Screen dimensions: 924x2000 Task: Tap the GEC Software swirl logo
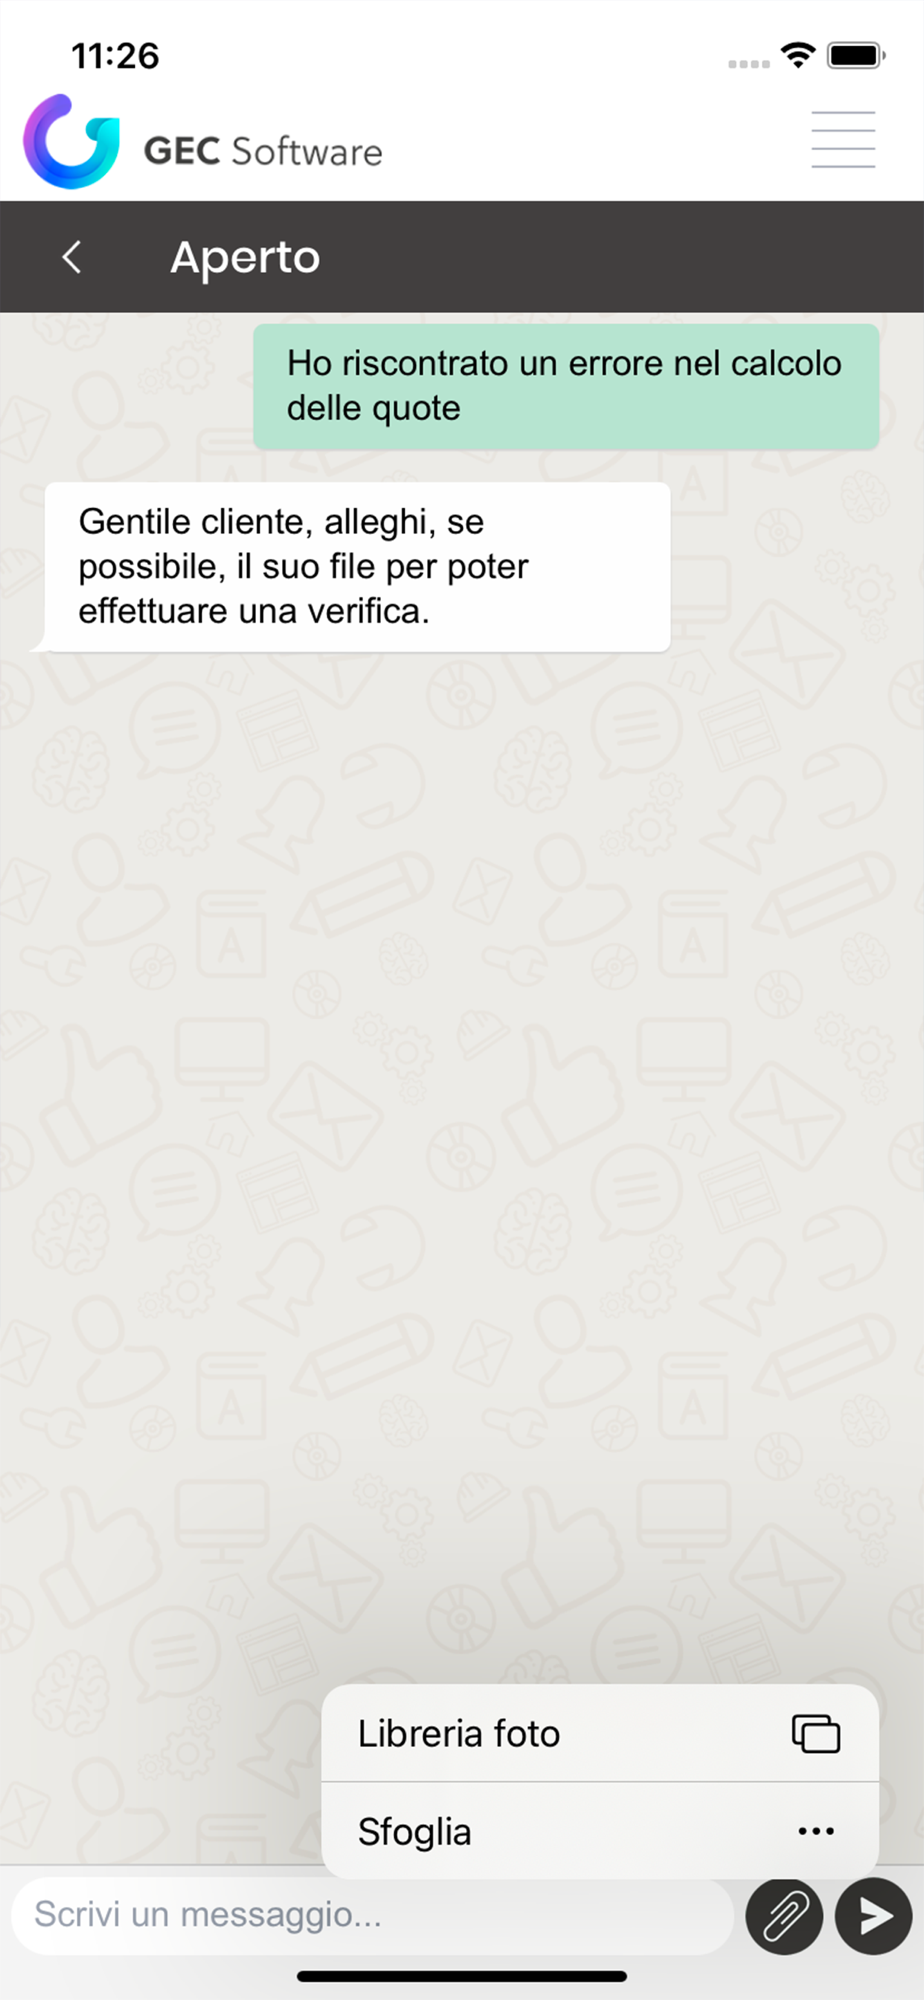click(x=71, y=142)
